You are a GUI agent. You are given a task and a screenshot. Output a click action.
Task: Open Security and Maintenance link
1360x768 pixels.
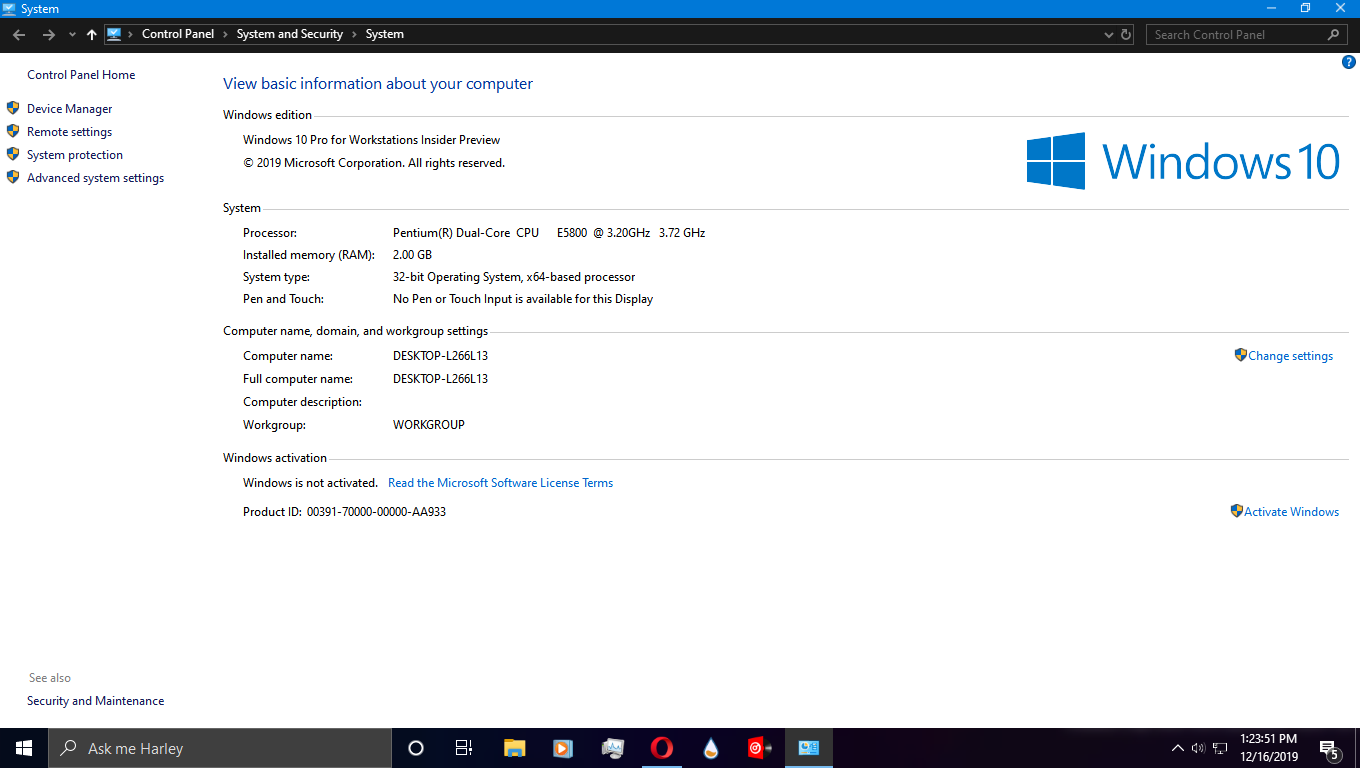pos(95,701)
